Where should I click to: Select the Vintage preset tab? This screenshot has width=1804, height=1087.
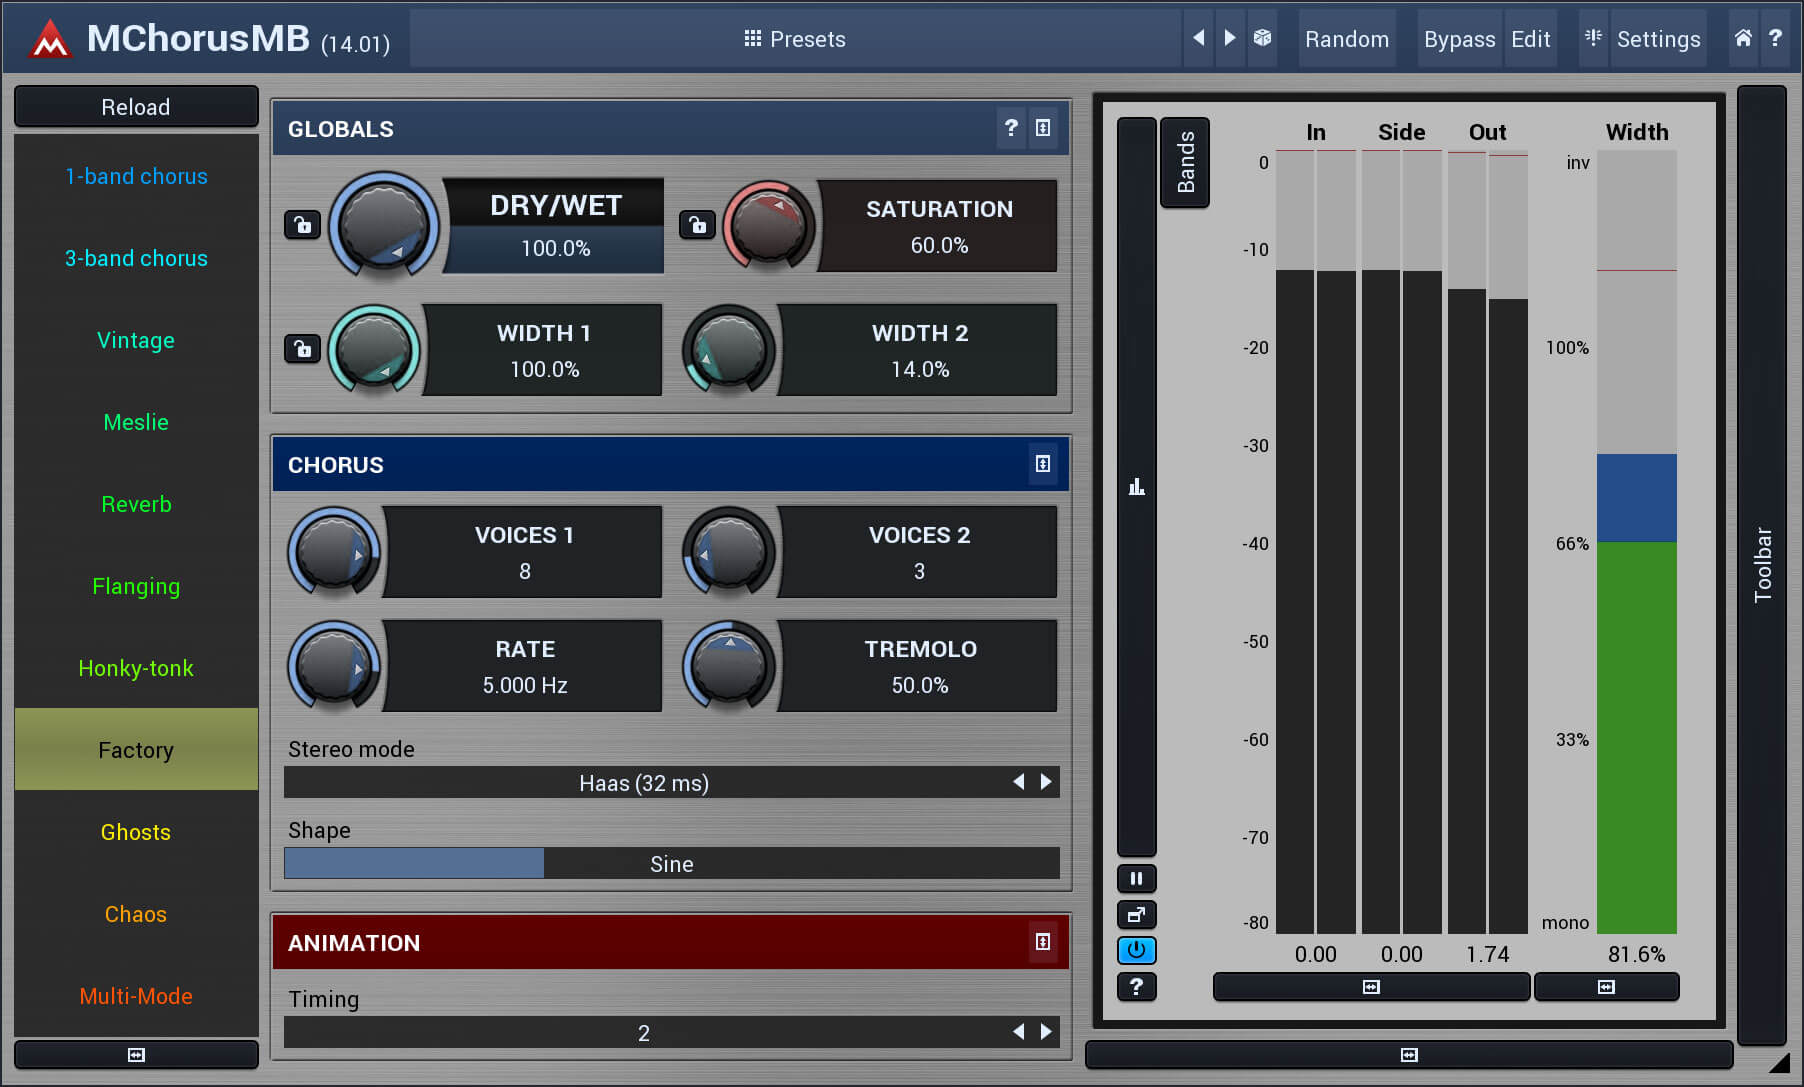coord(136,340)
